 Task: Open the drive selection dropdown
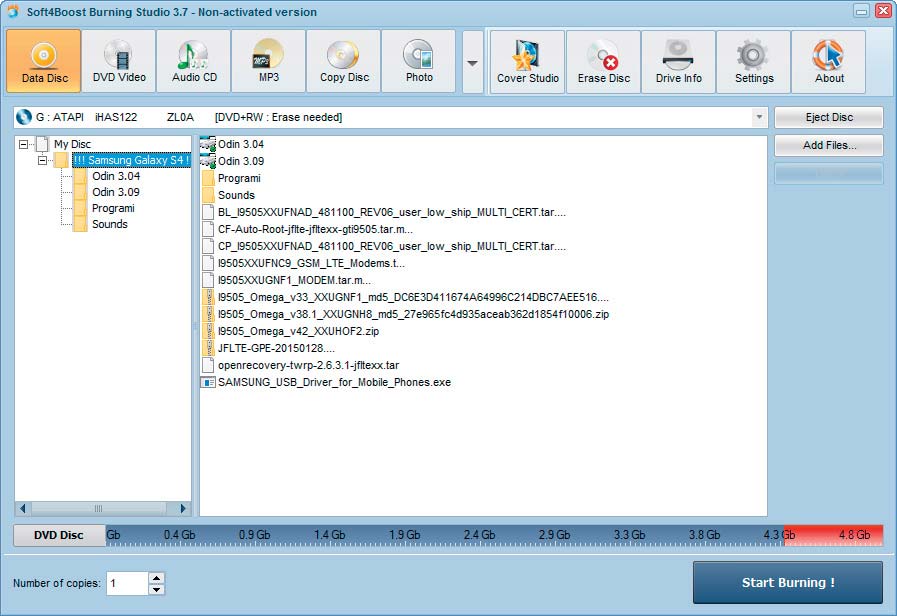[x=759, y=117]
